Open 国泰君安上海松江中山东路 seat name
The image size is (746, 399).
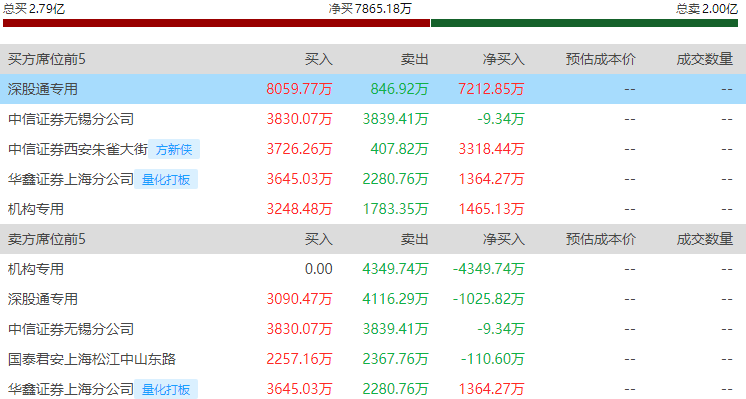(92, 359)
